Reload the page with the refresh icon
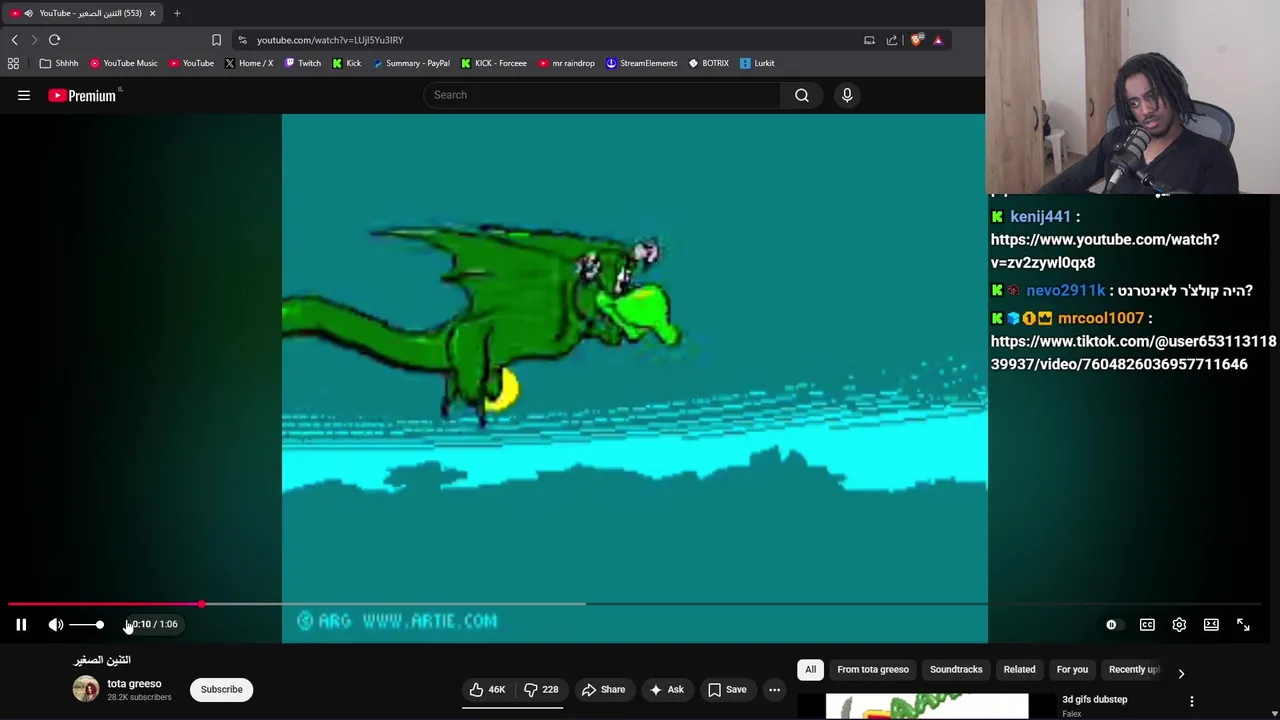This screenshot has height=720, width=1280. tap(54, 40)
